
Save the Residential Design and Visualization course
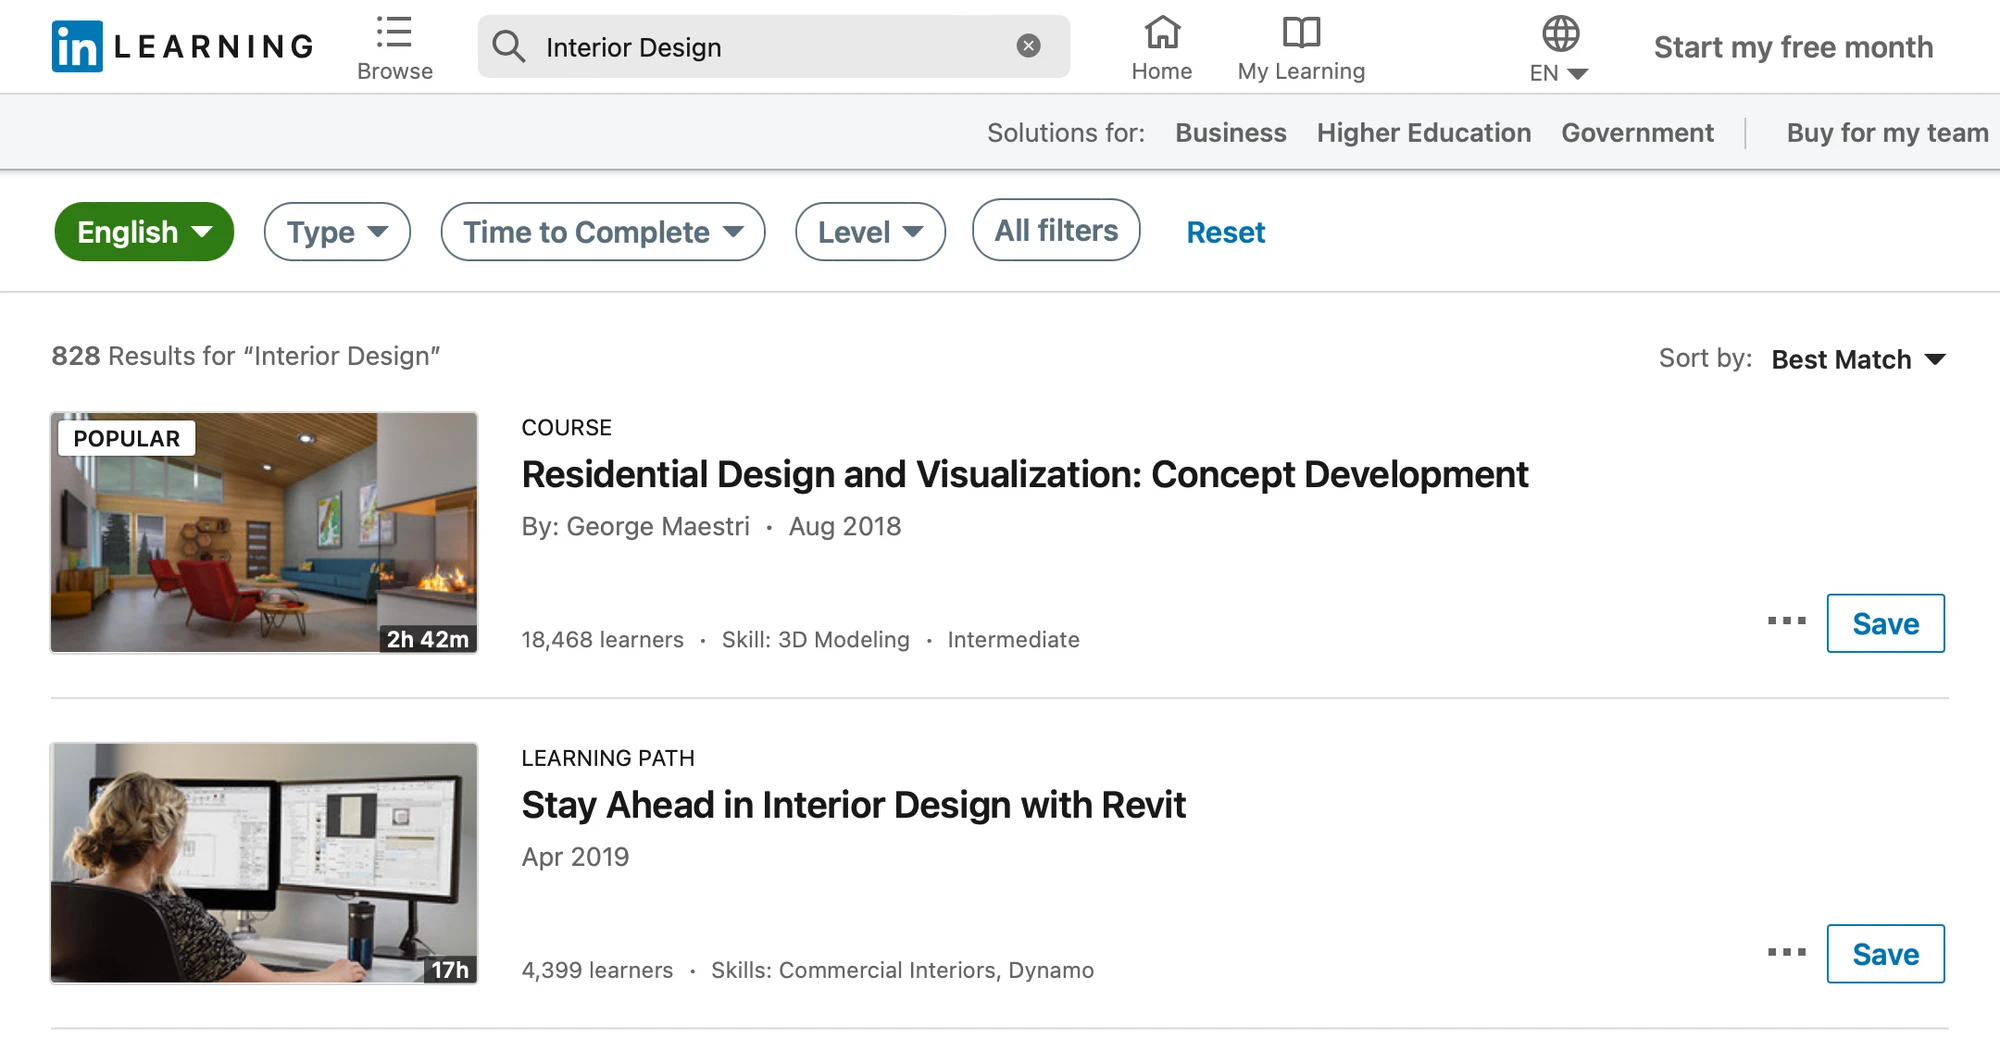click(x=1885, y=623)
